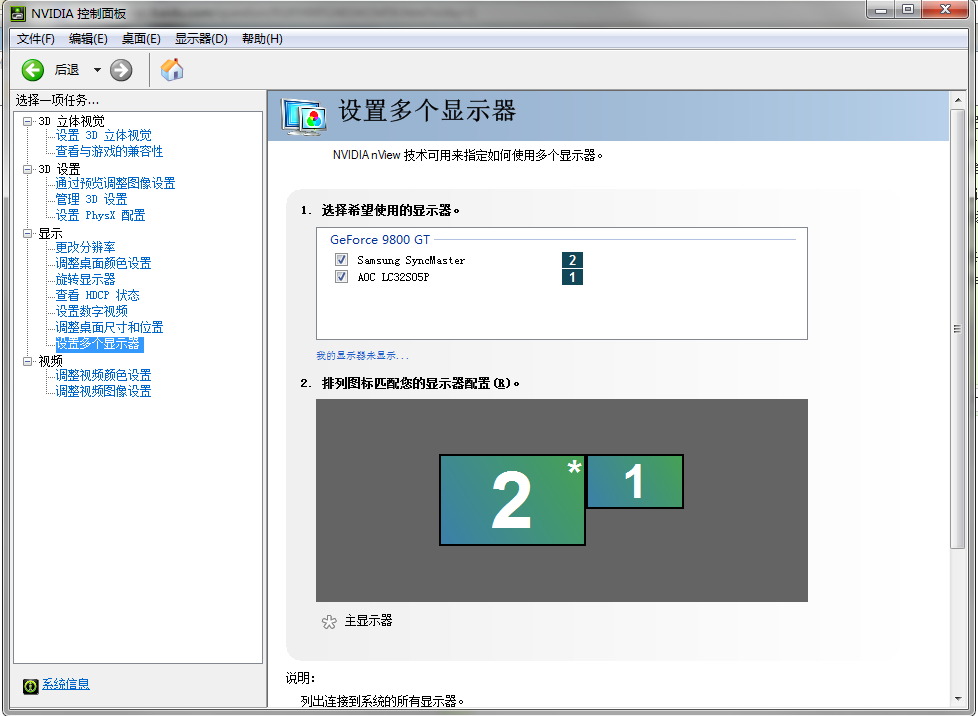Image resolution: width=978 pixels, height=716 pixels.
Task: Open the Back history dropdown arrow
Action: point(97,70)
